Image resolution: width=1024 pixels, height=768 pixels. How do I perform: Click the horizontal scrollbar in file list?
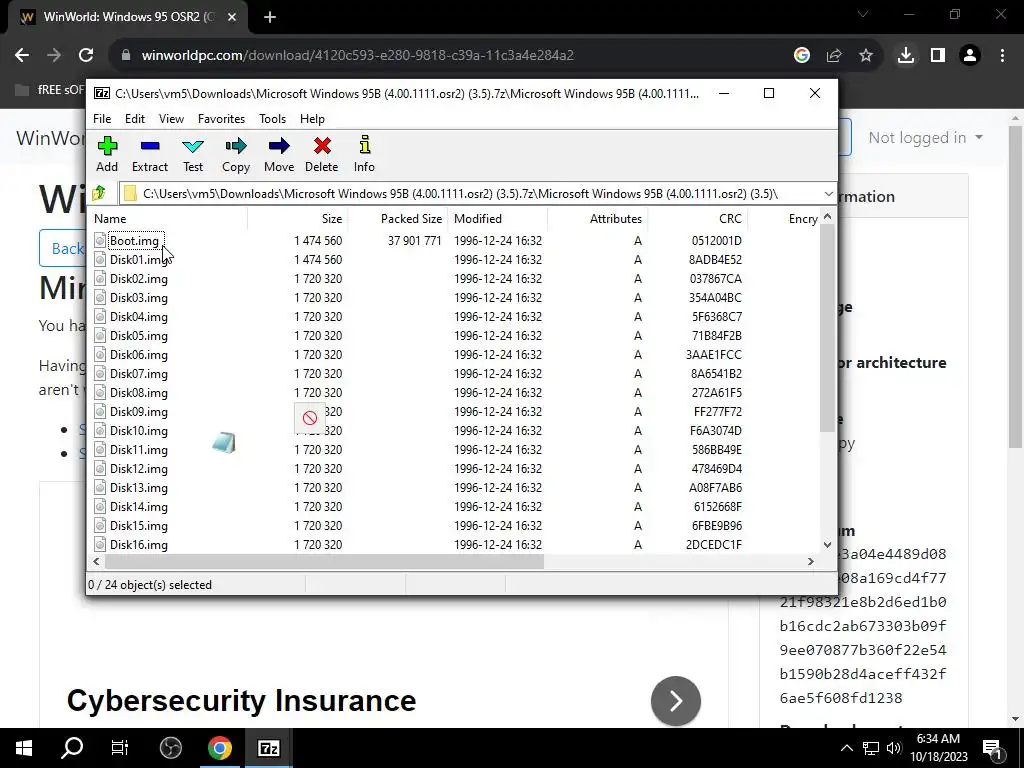[325, 561]
